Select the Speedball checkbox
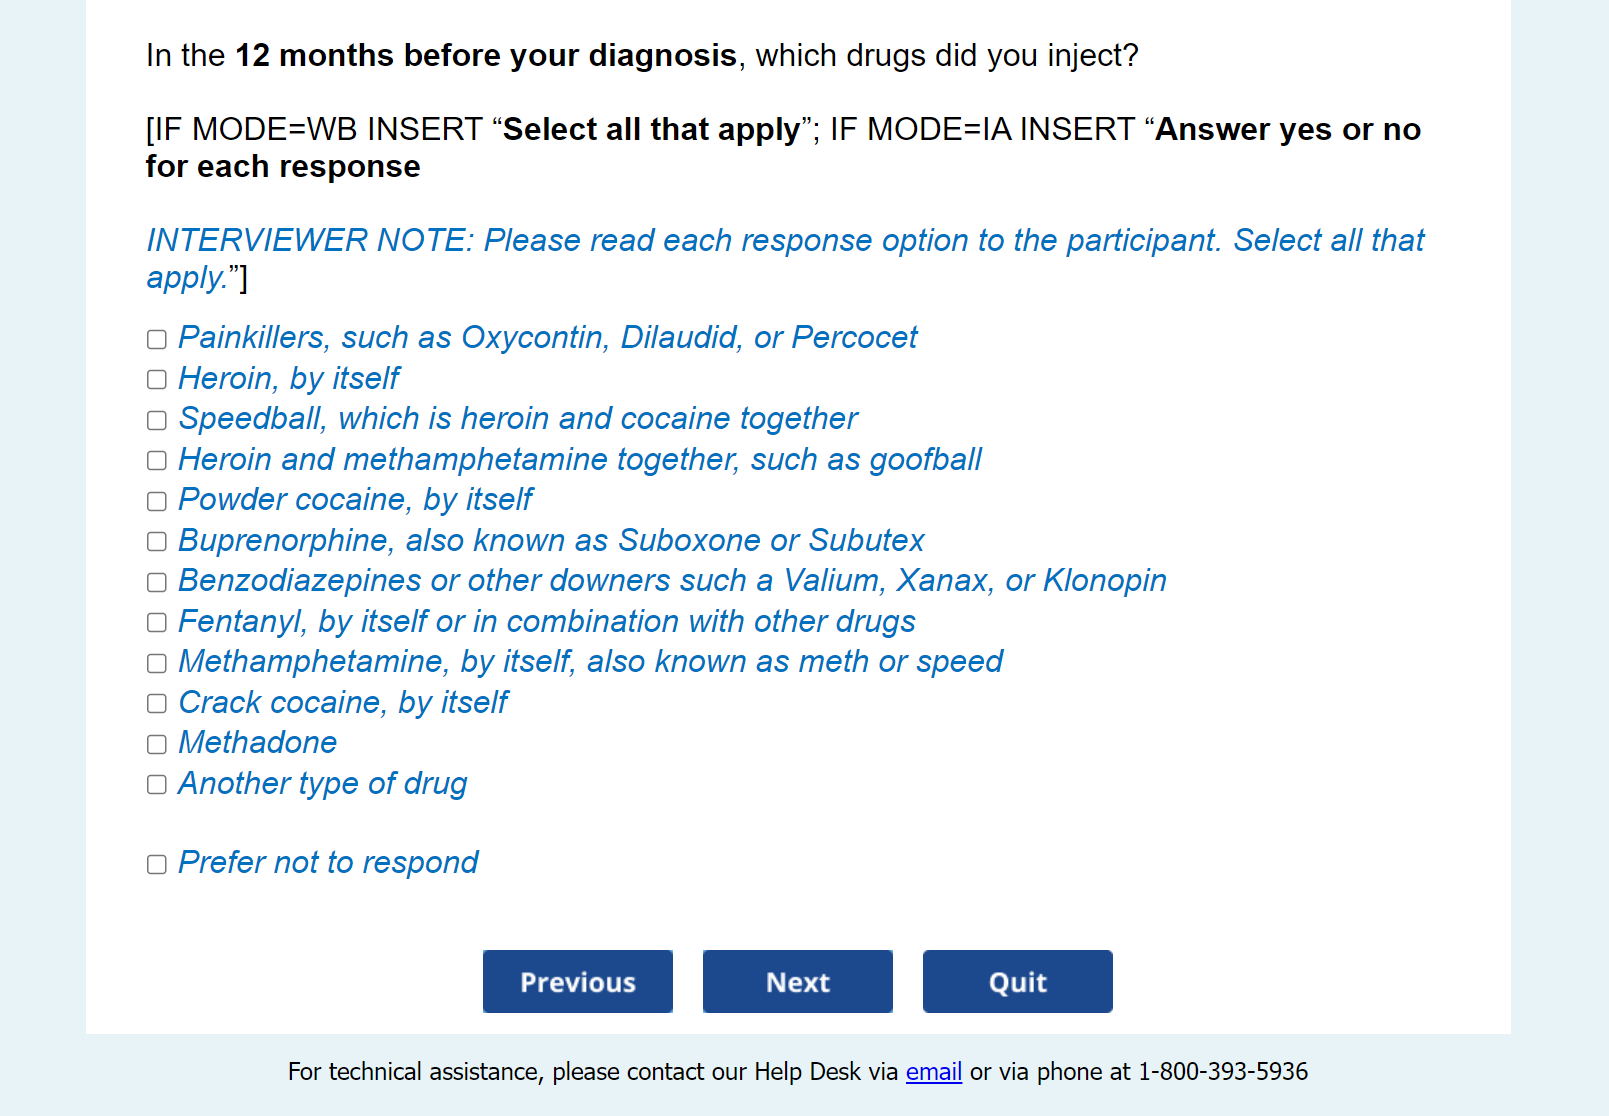1609x1116 pixels. (x=157, y=421)
